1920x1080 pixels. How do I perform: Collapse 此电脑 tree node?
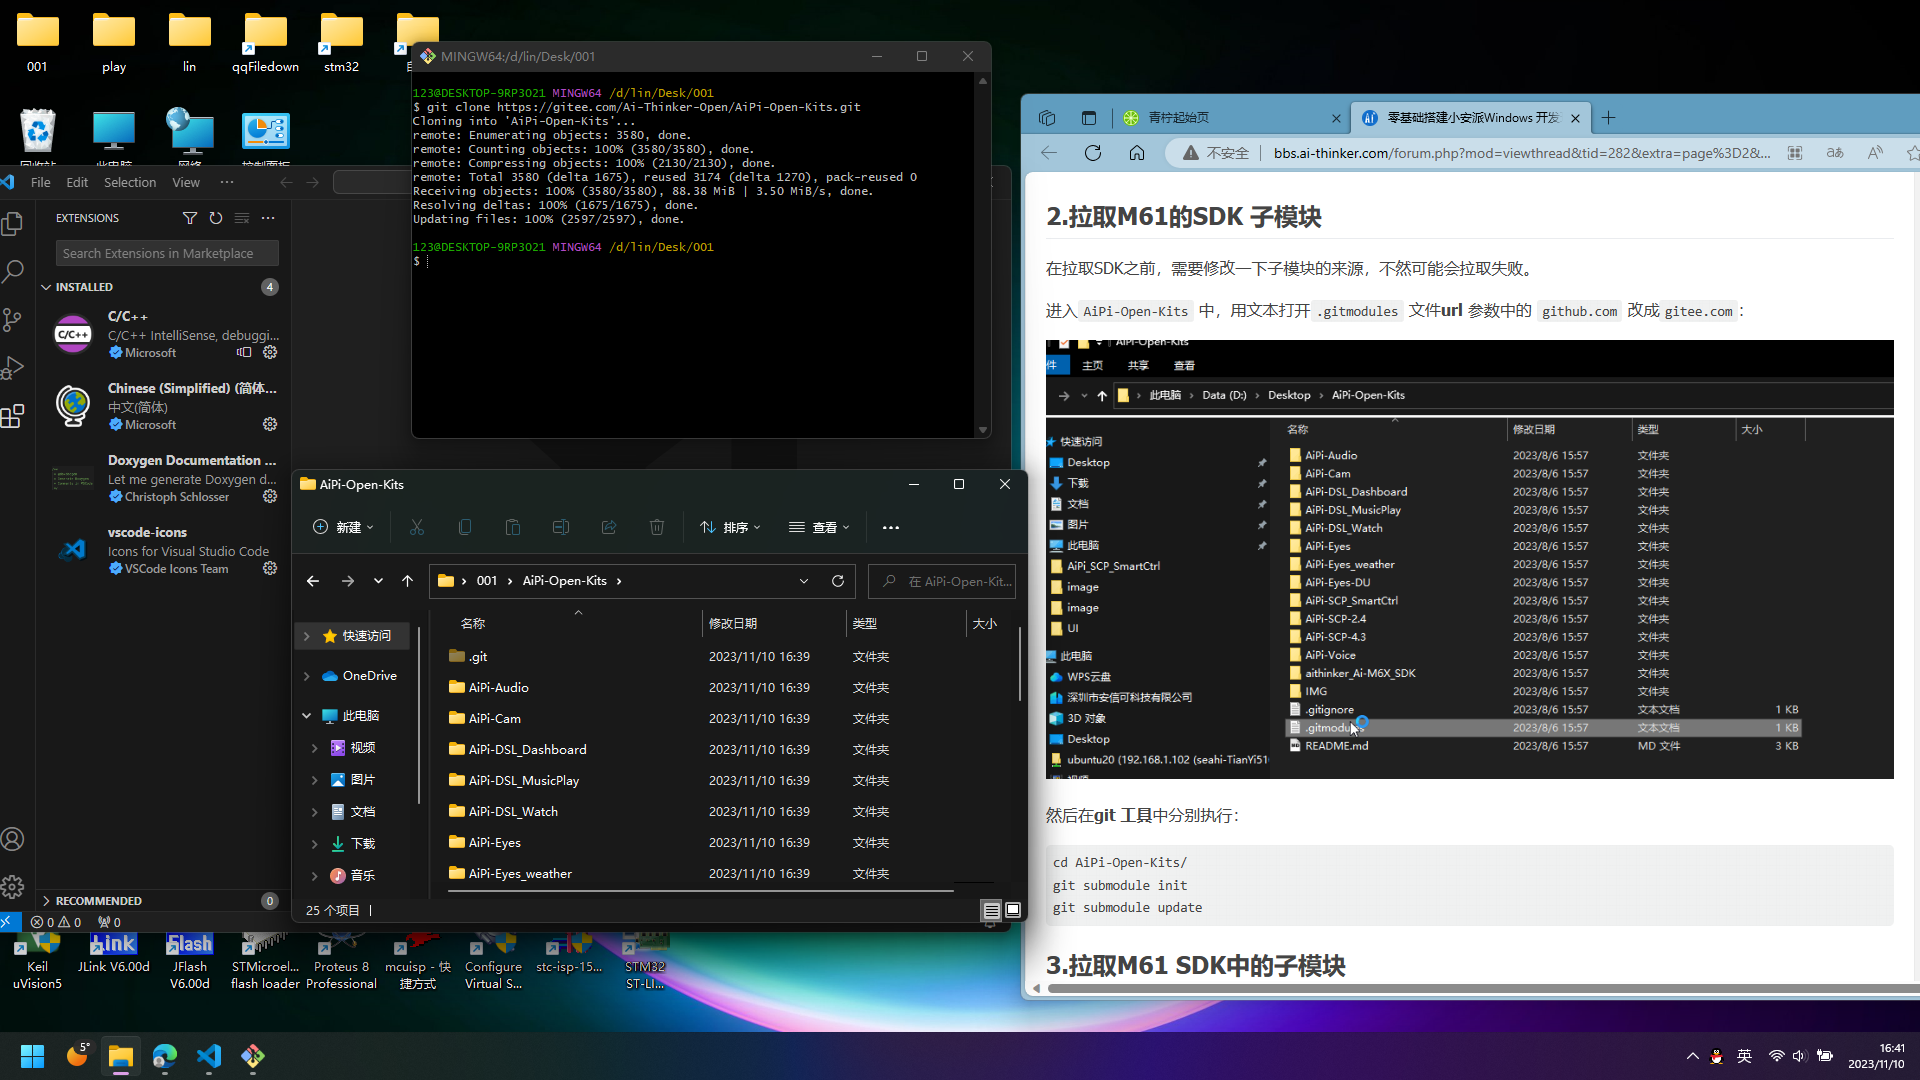click(x=307, y=716)
